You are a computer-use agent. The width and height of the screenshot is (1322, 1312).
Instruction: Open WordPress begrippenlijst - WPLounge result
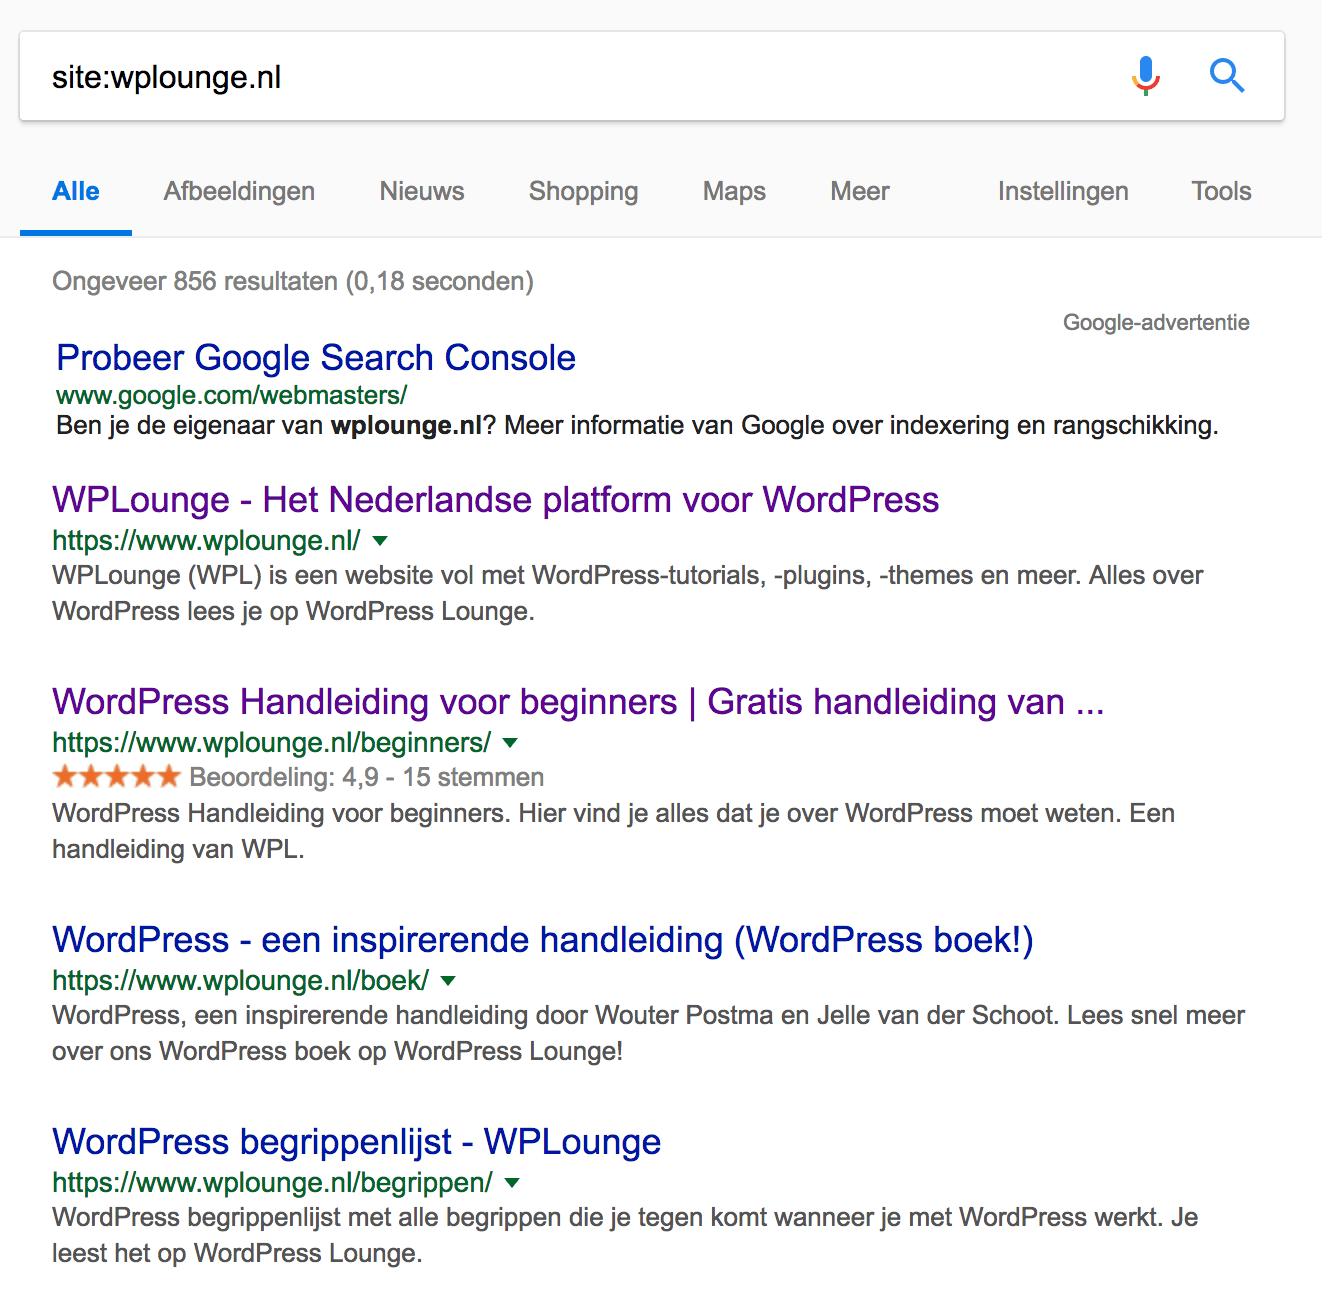click(x=357, y=1142)
